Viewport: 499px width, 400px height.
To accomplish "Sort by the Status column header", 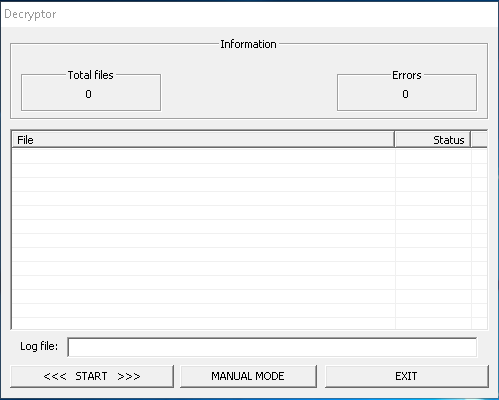I will coord(432,140).
